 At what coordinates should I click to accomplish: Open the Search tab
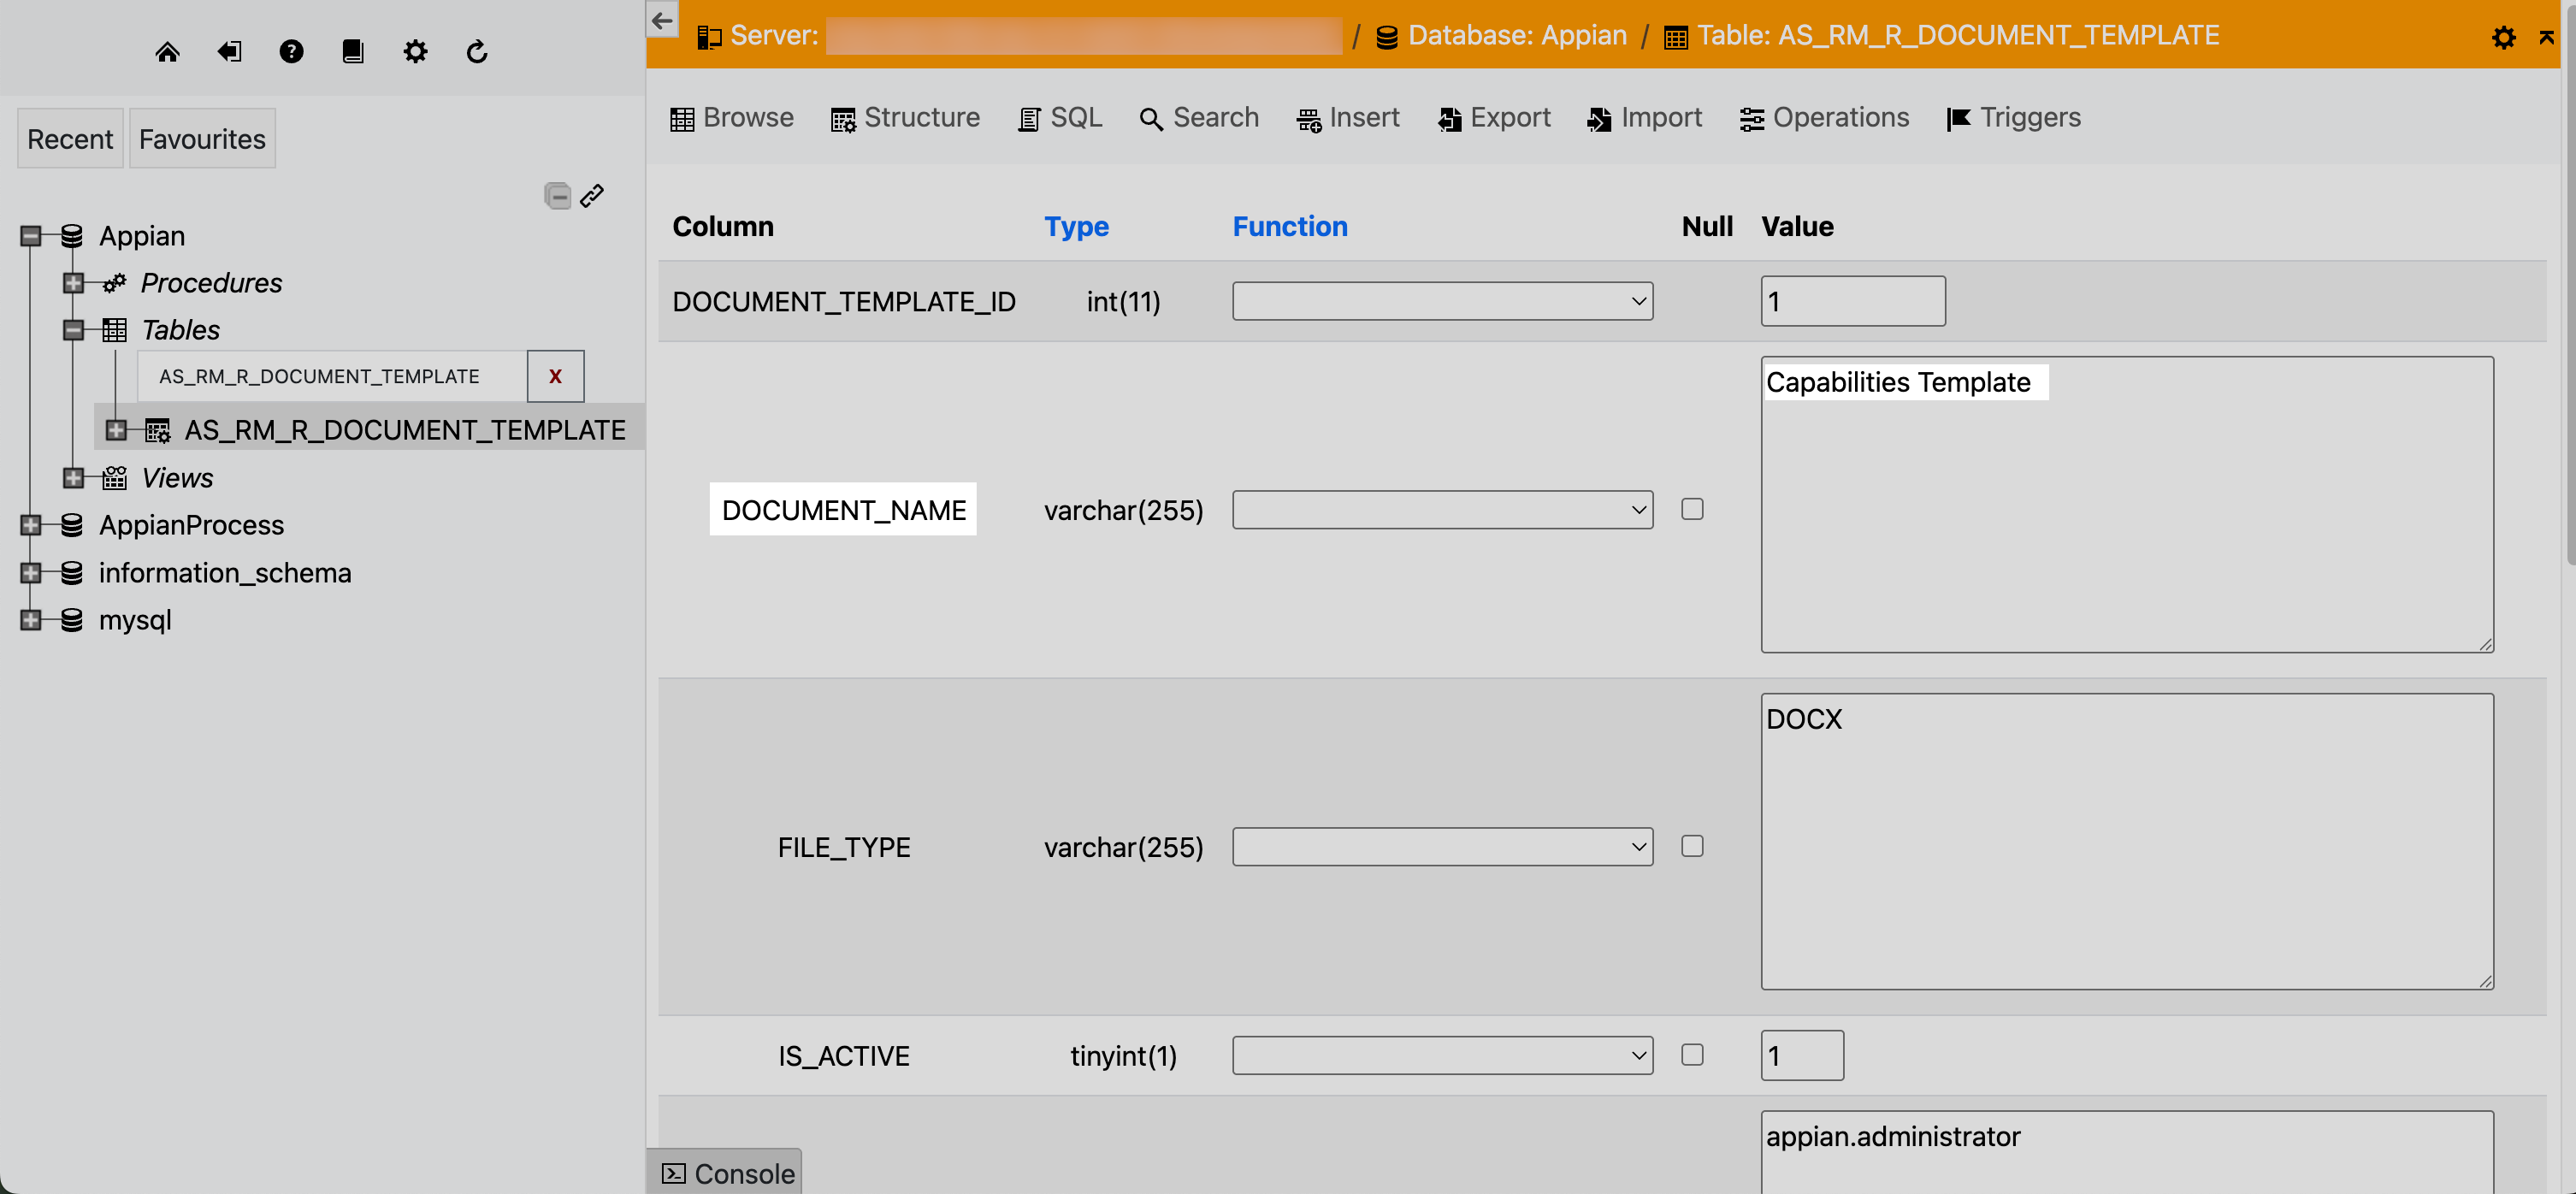[1199, 118]
